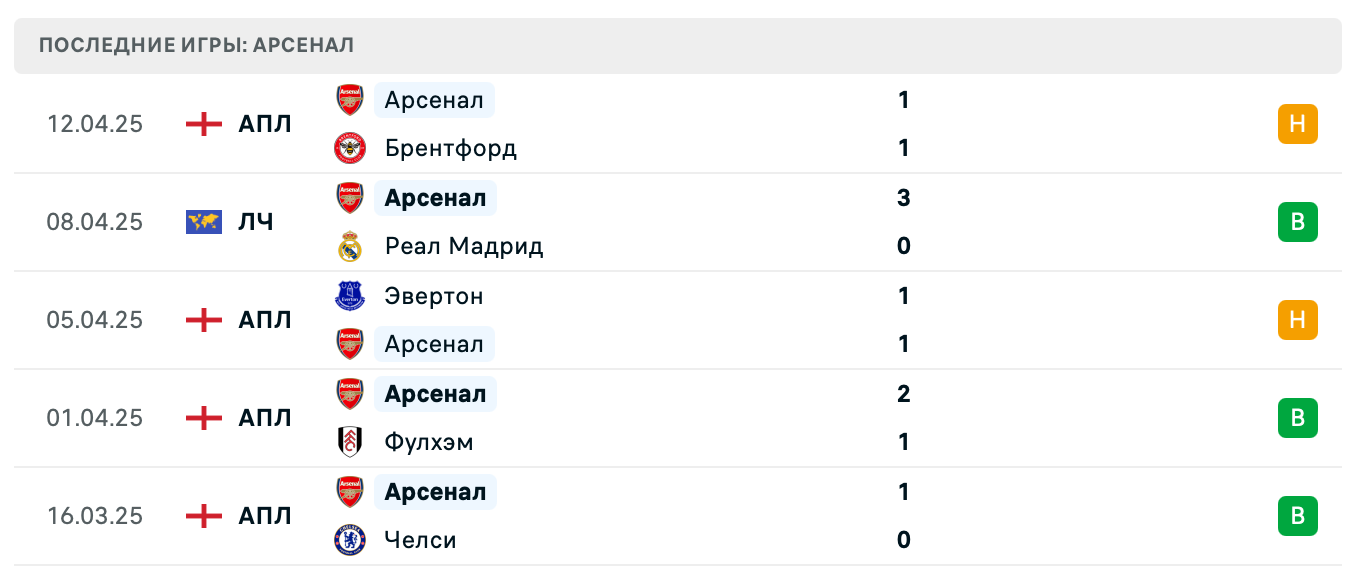Click the score 3 in the Real Madrid match

click(x=903, y=198)
